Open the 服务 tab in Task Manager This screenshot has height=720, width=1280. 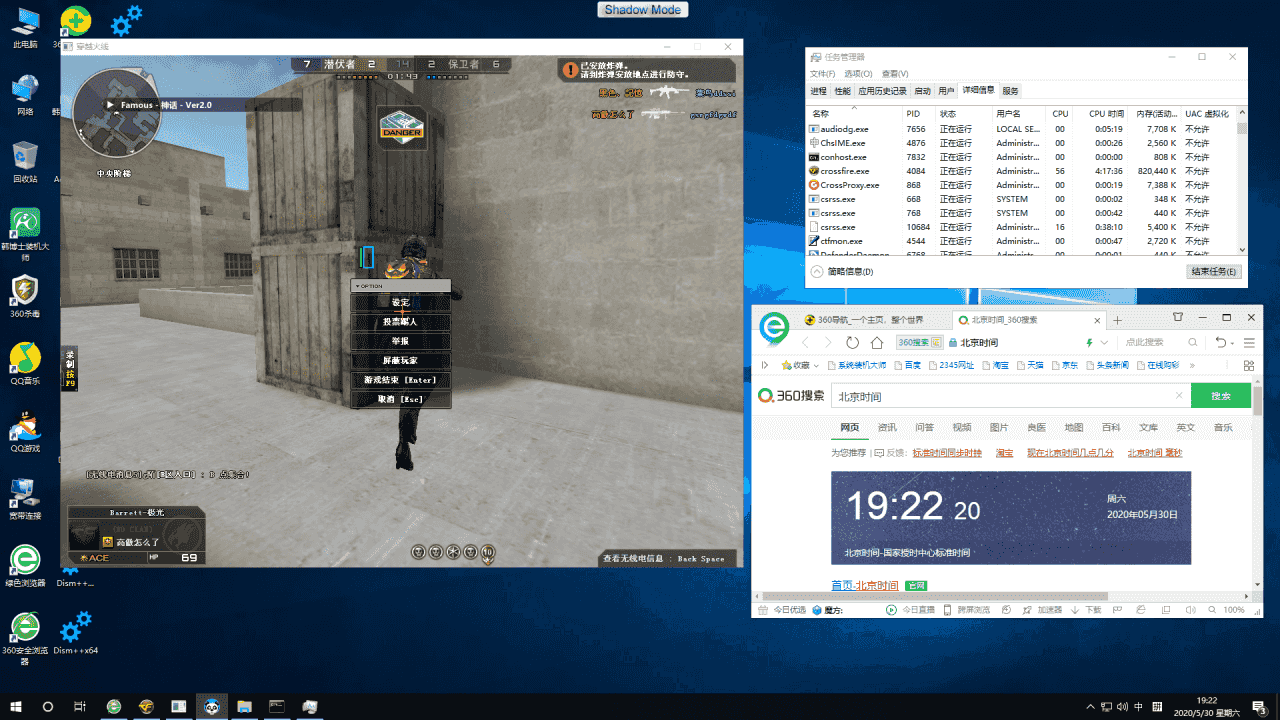tap(1011, 91)
